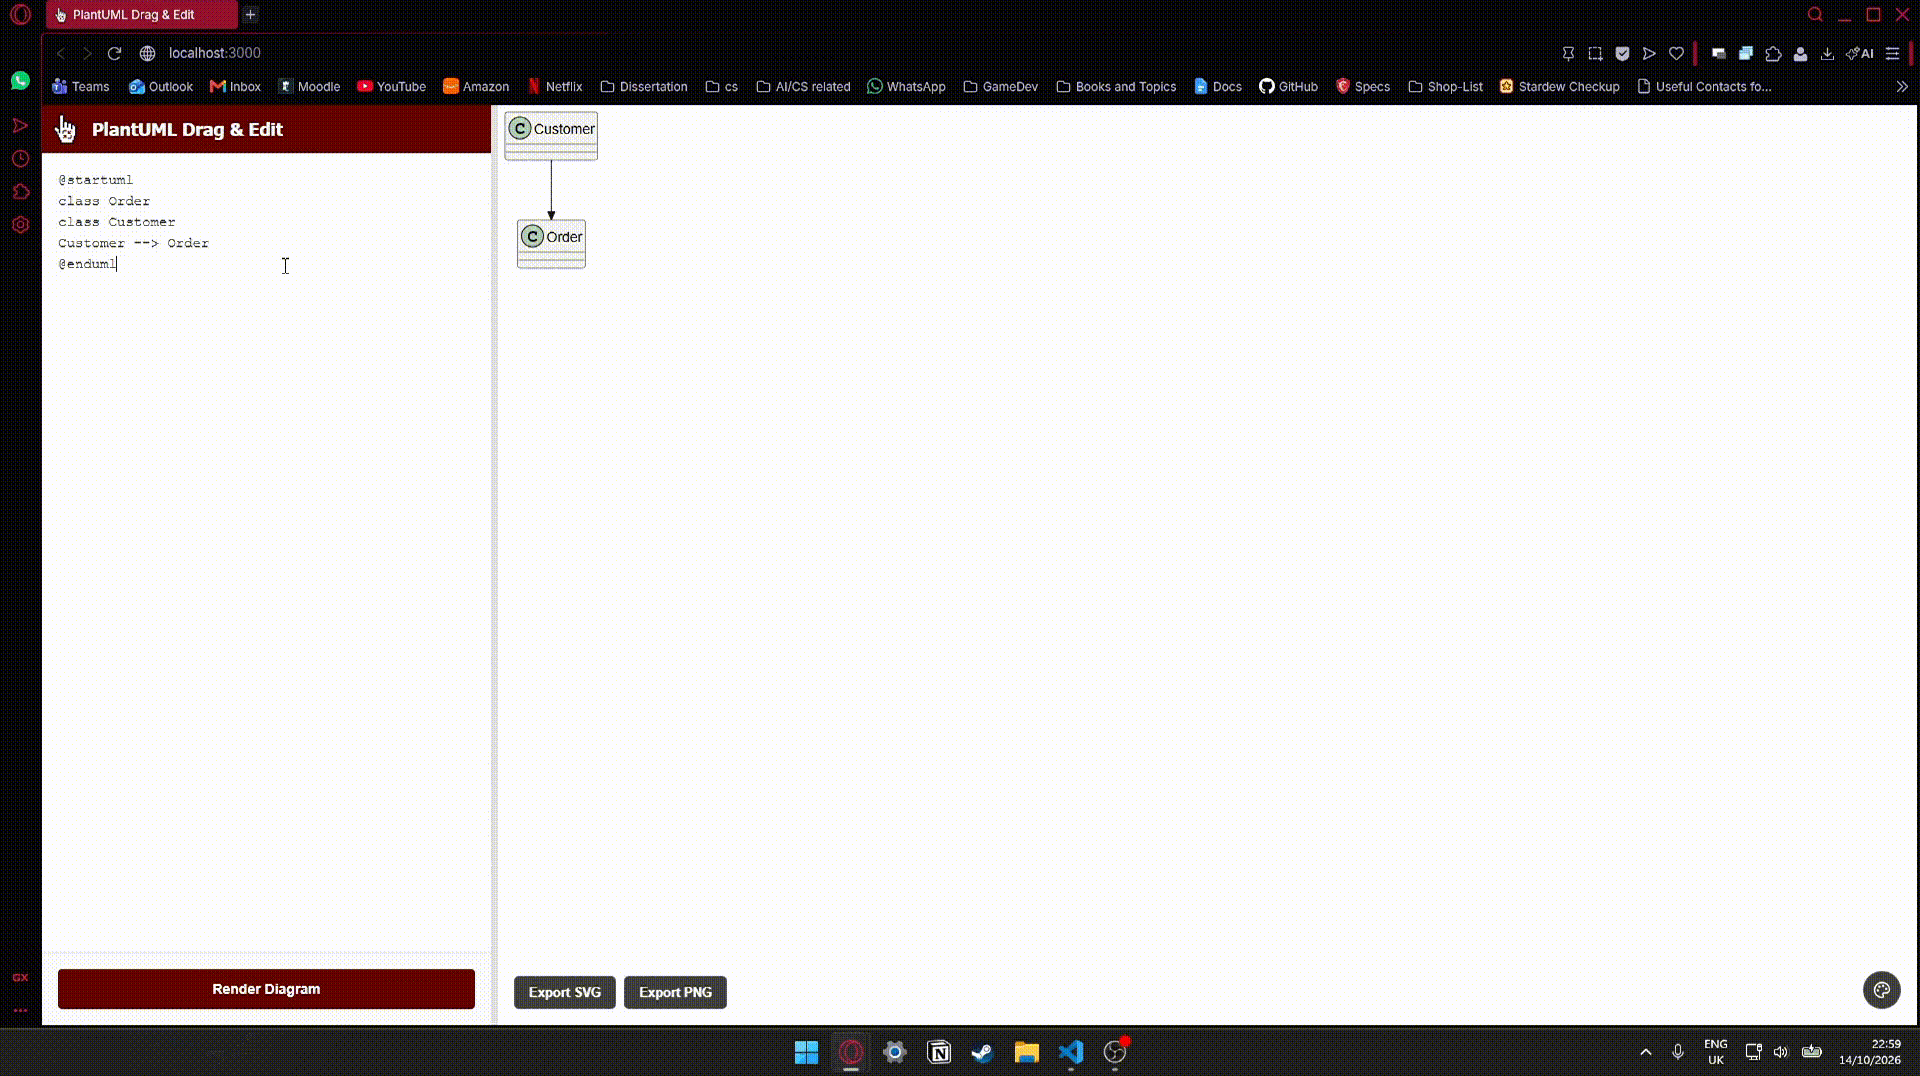Open the Extensions cube in sidebar
Image resolution: width=1920 pixels, height=1076 pixels.
[x=20, y=192]
